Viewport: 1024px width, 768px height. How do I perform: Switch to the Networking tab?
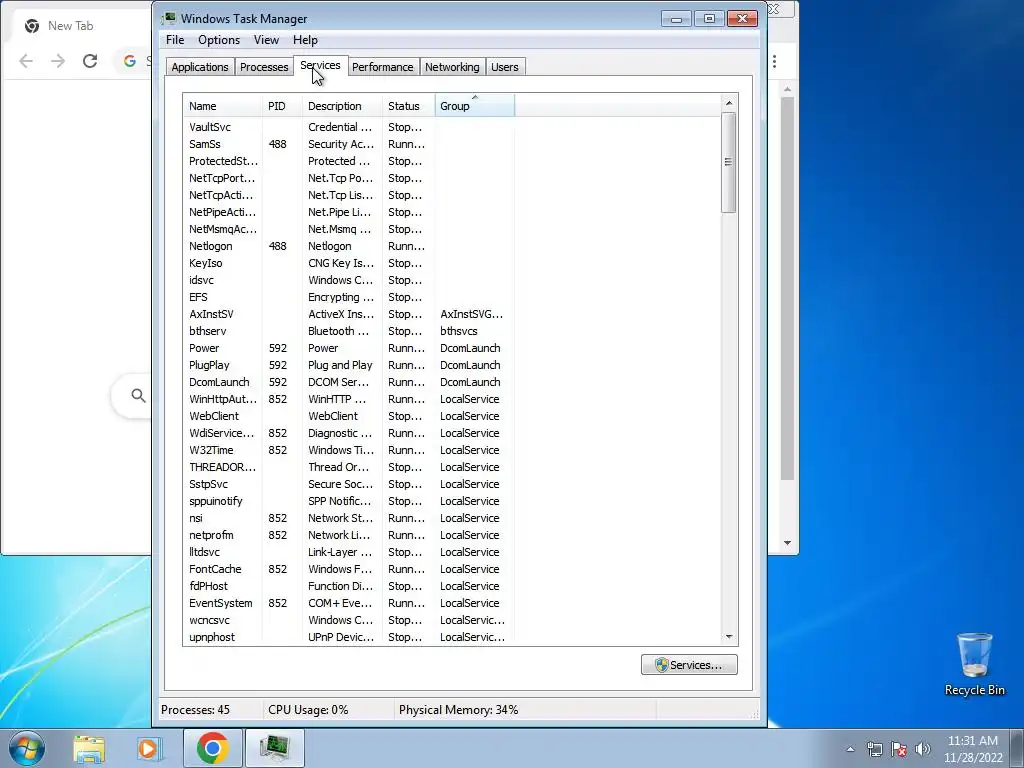point(452,67)
